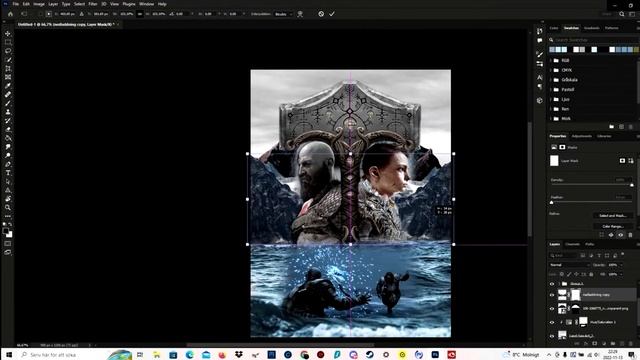Switch to the Gradients tab

(591, 28)
